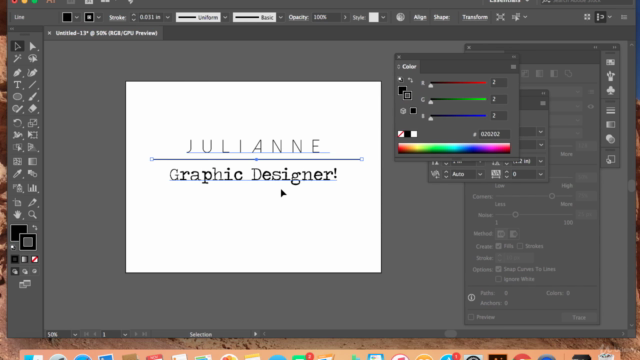
Task: Select the Rotate tool
Action: point(17,123)
